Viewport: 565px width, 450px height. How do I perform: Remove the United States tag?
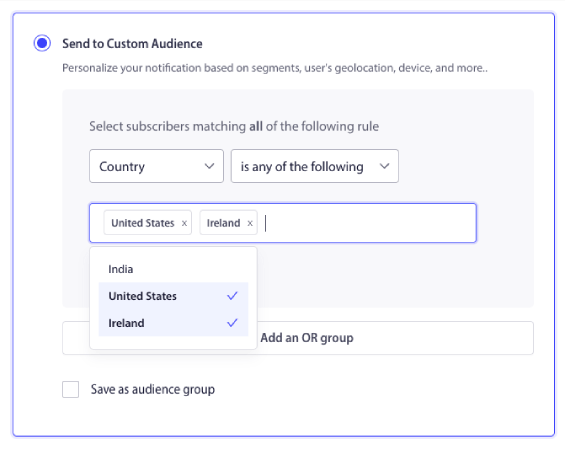tap(184, 223)
